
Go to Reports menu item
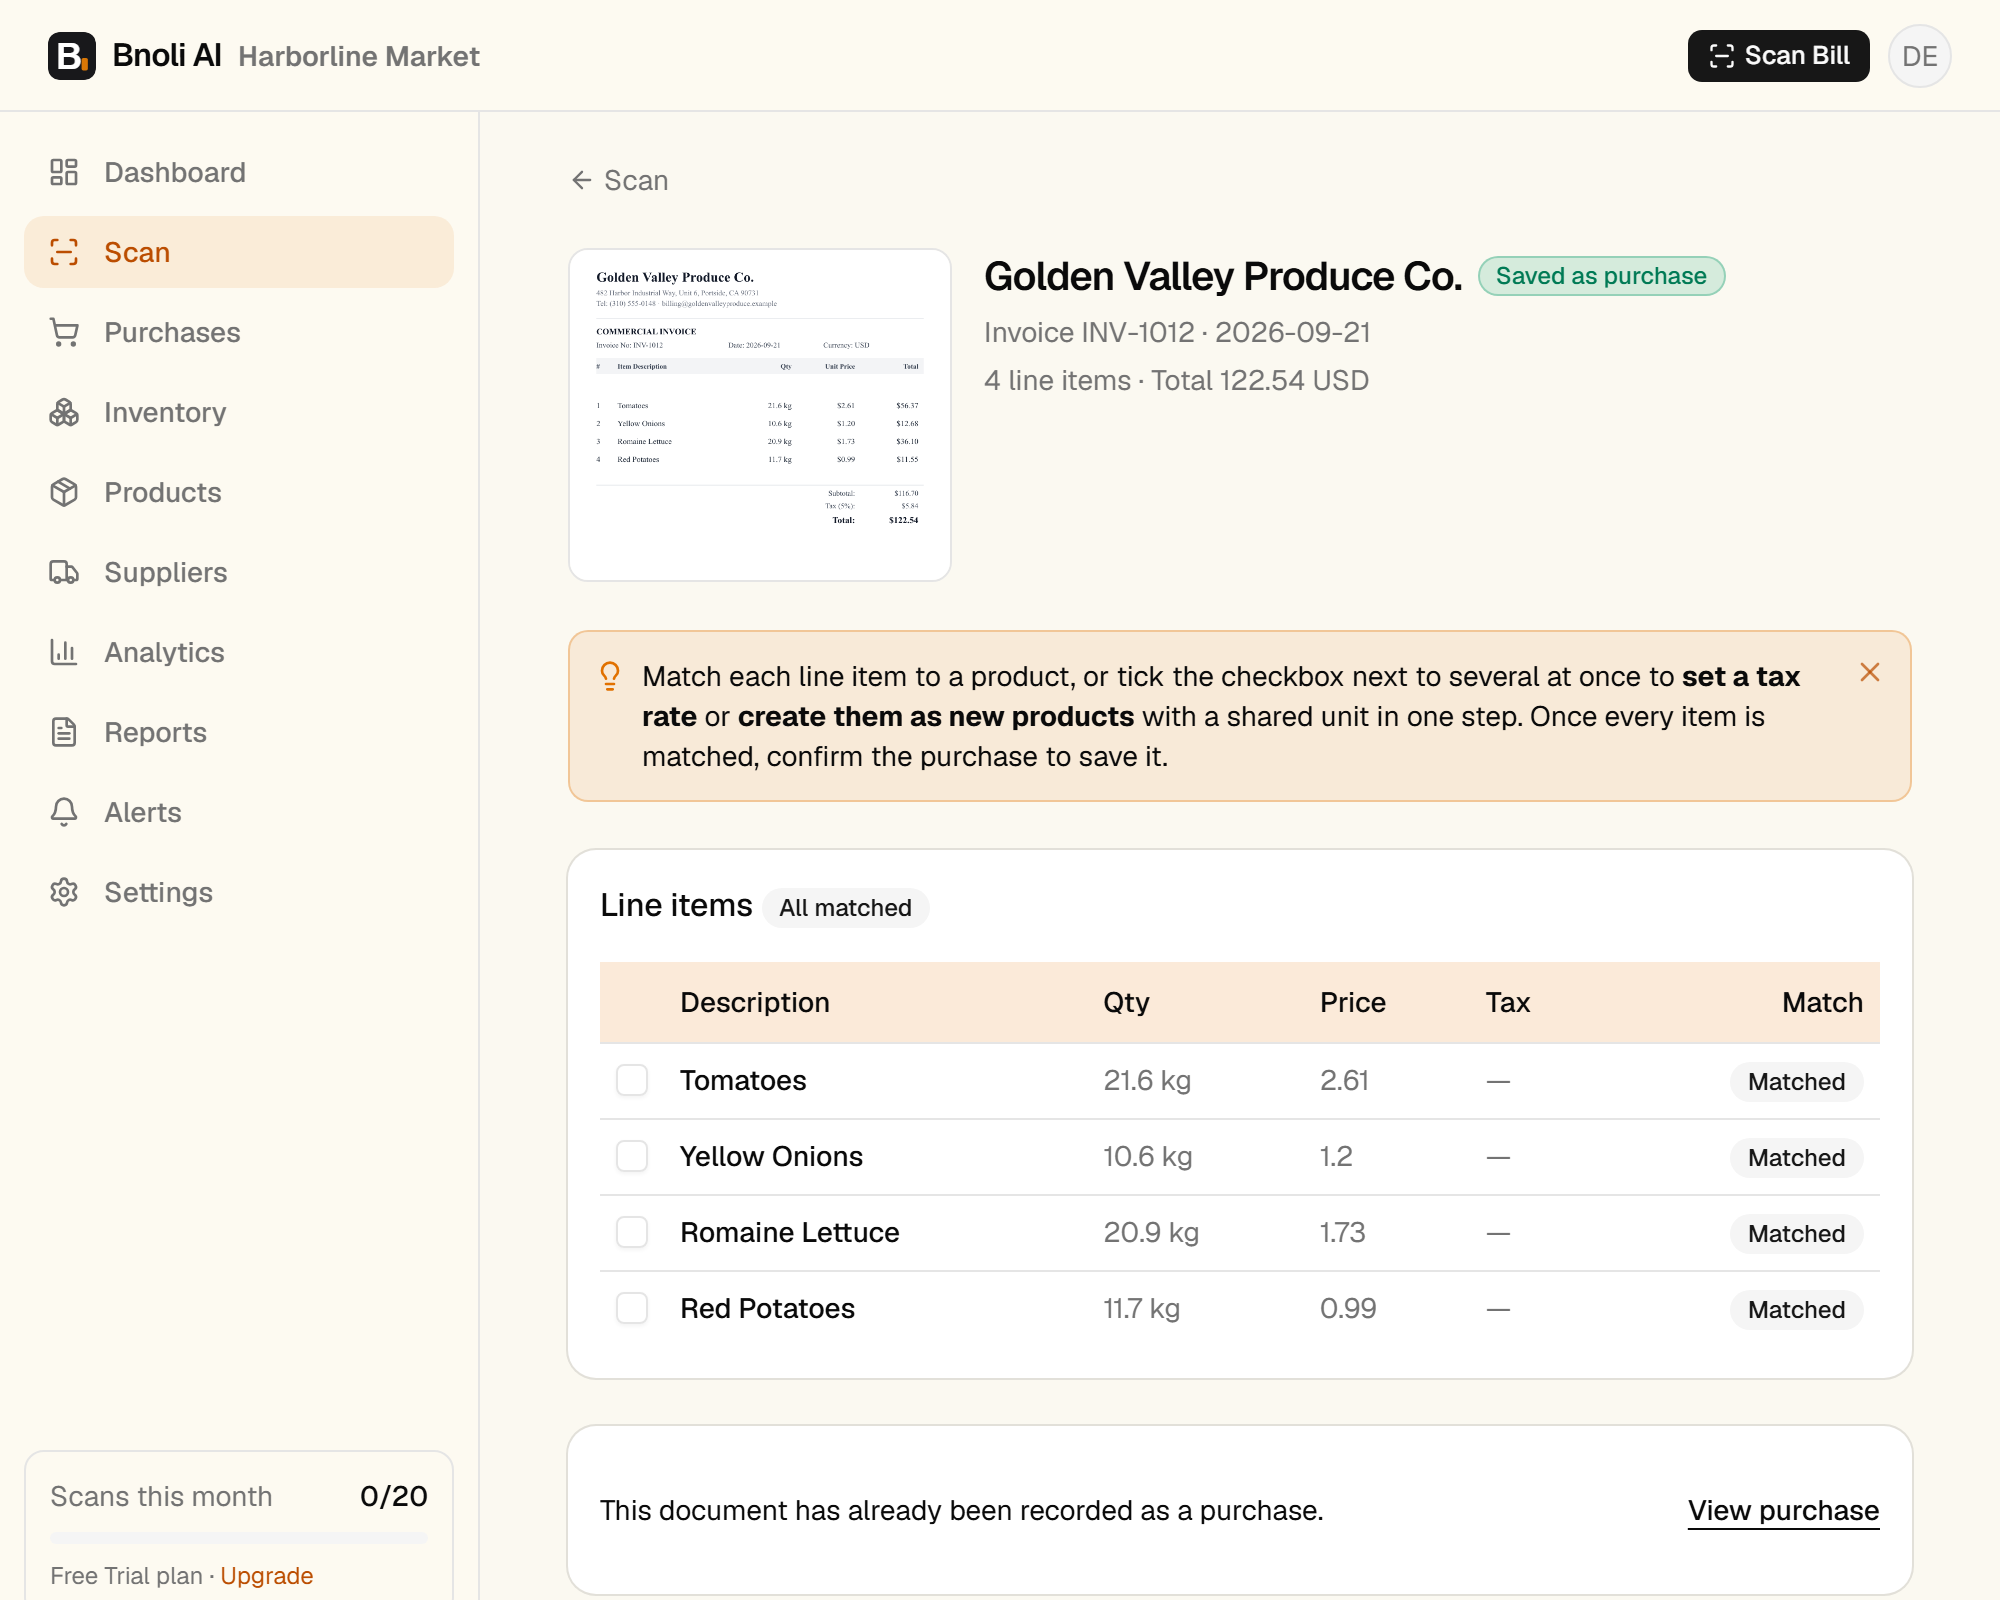[x=239, y=732]
